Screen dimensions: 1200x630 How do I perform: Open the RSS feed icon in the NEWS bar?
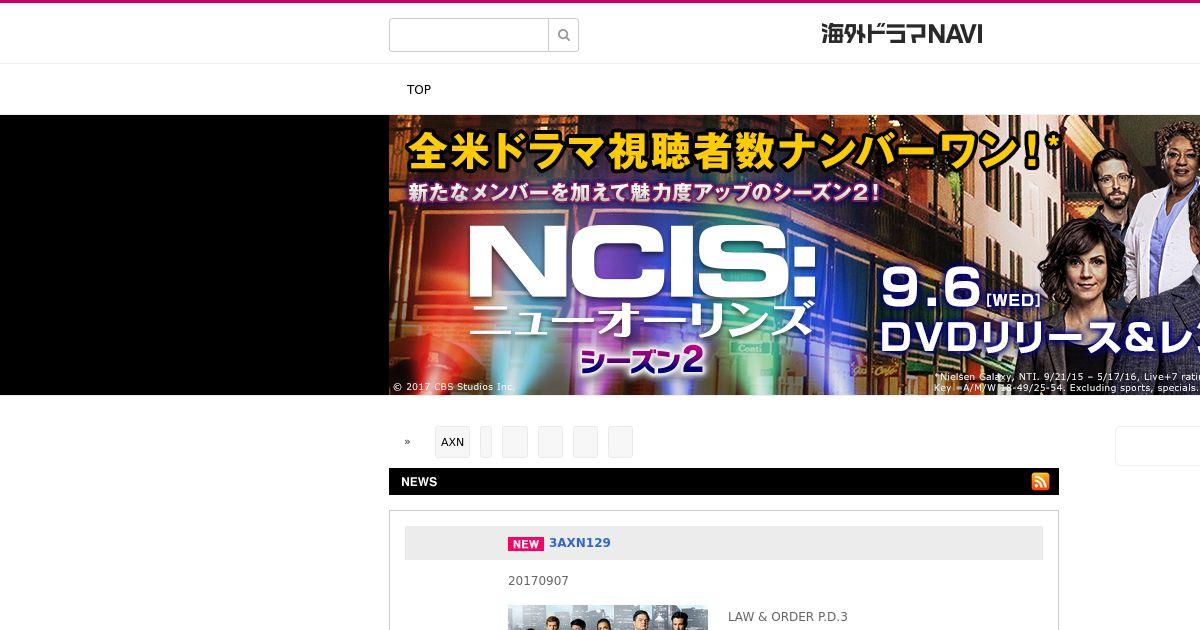coord(1040,481)
